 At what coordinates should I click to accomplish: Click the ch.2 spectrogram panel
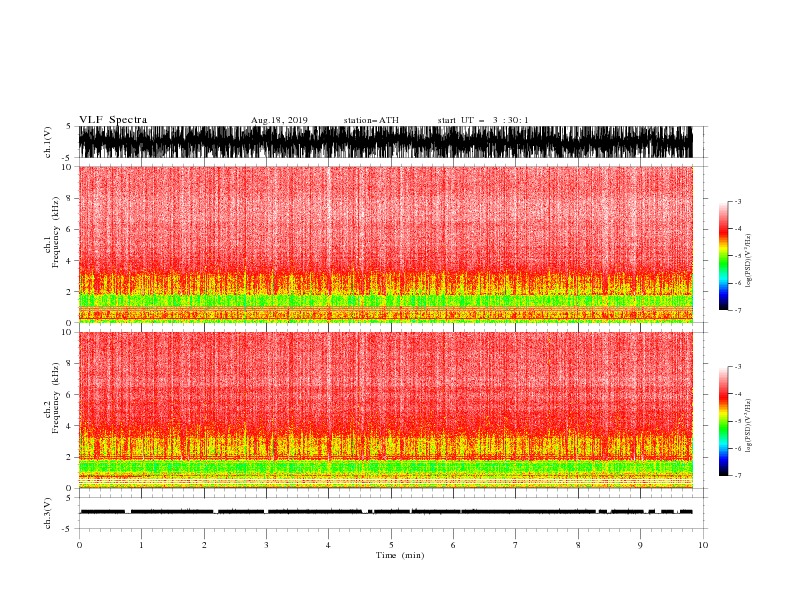tap(386, 410)
